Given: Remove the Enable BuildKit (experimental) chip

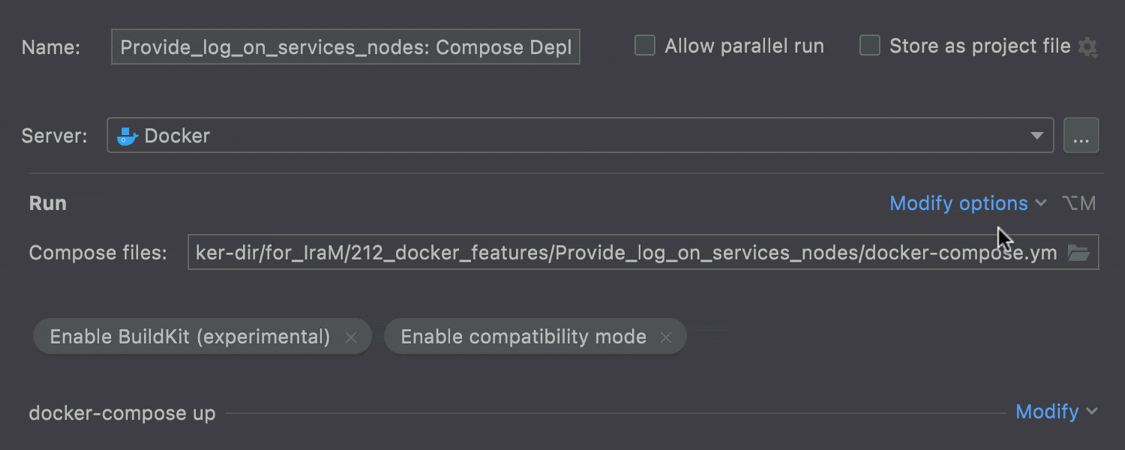Looking at the screenshot, I should (x=351, y=337).
